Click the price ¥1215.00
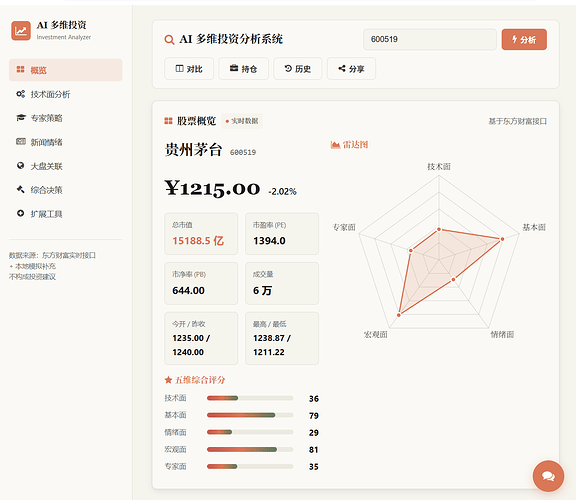The width and height of the screenshot is (576, 500). pyautogui.click(x=212, y=188)
